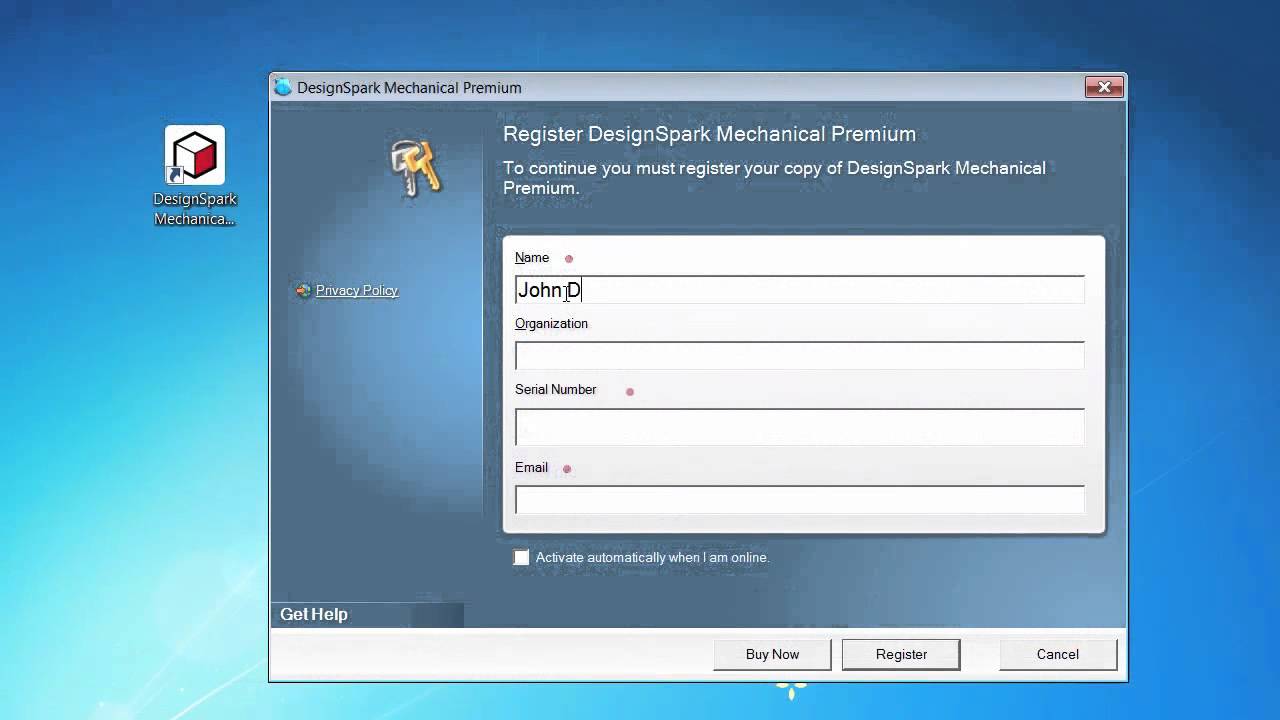This screenshot has height=720, width=1280.
Task: Cancel the registration dialog
Action: point(1057,654)
